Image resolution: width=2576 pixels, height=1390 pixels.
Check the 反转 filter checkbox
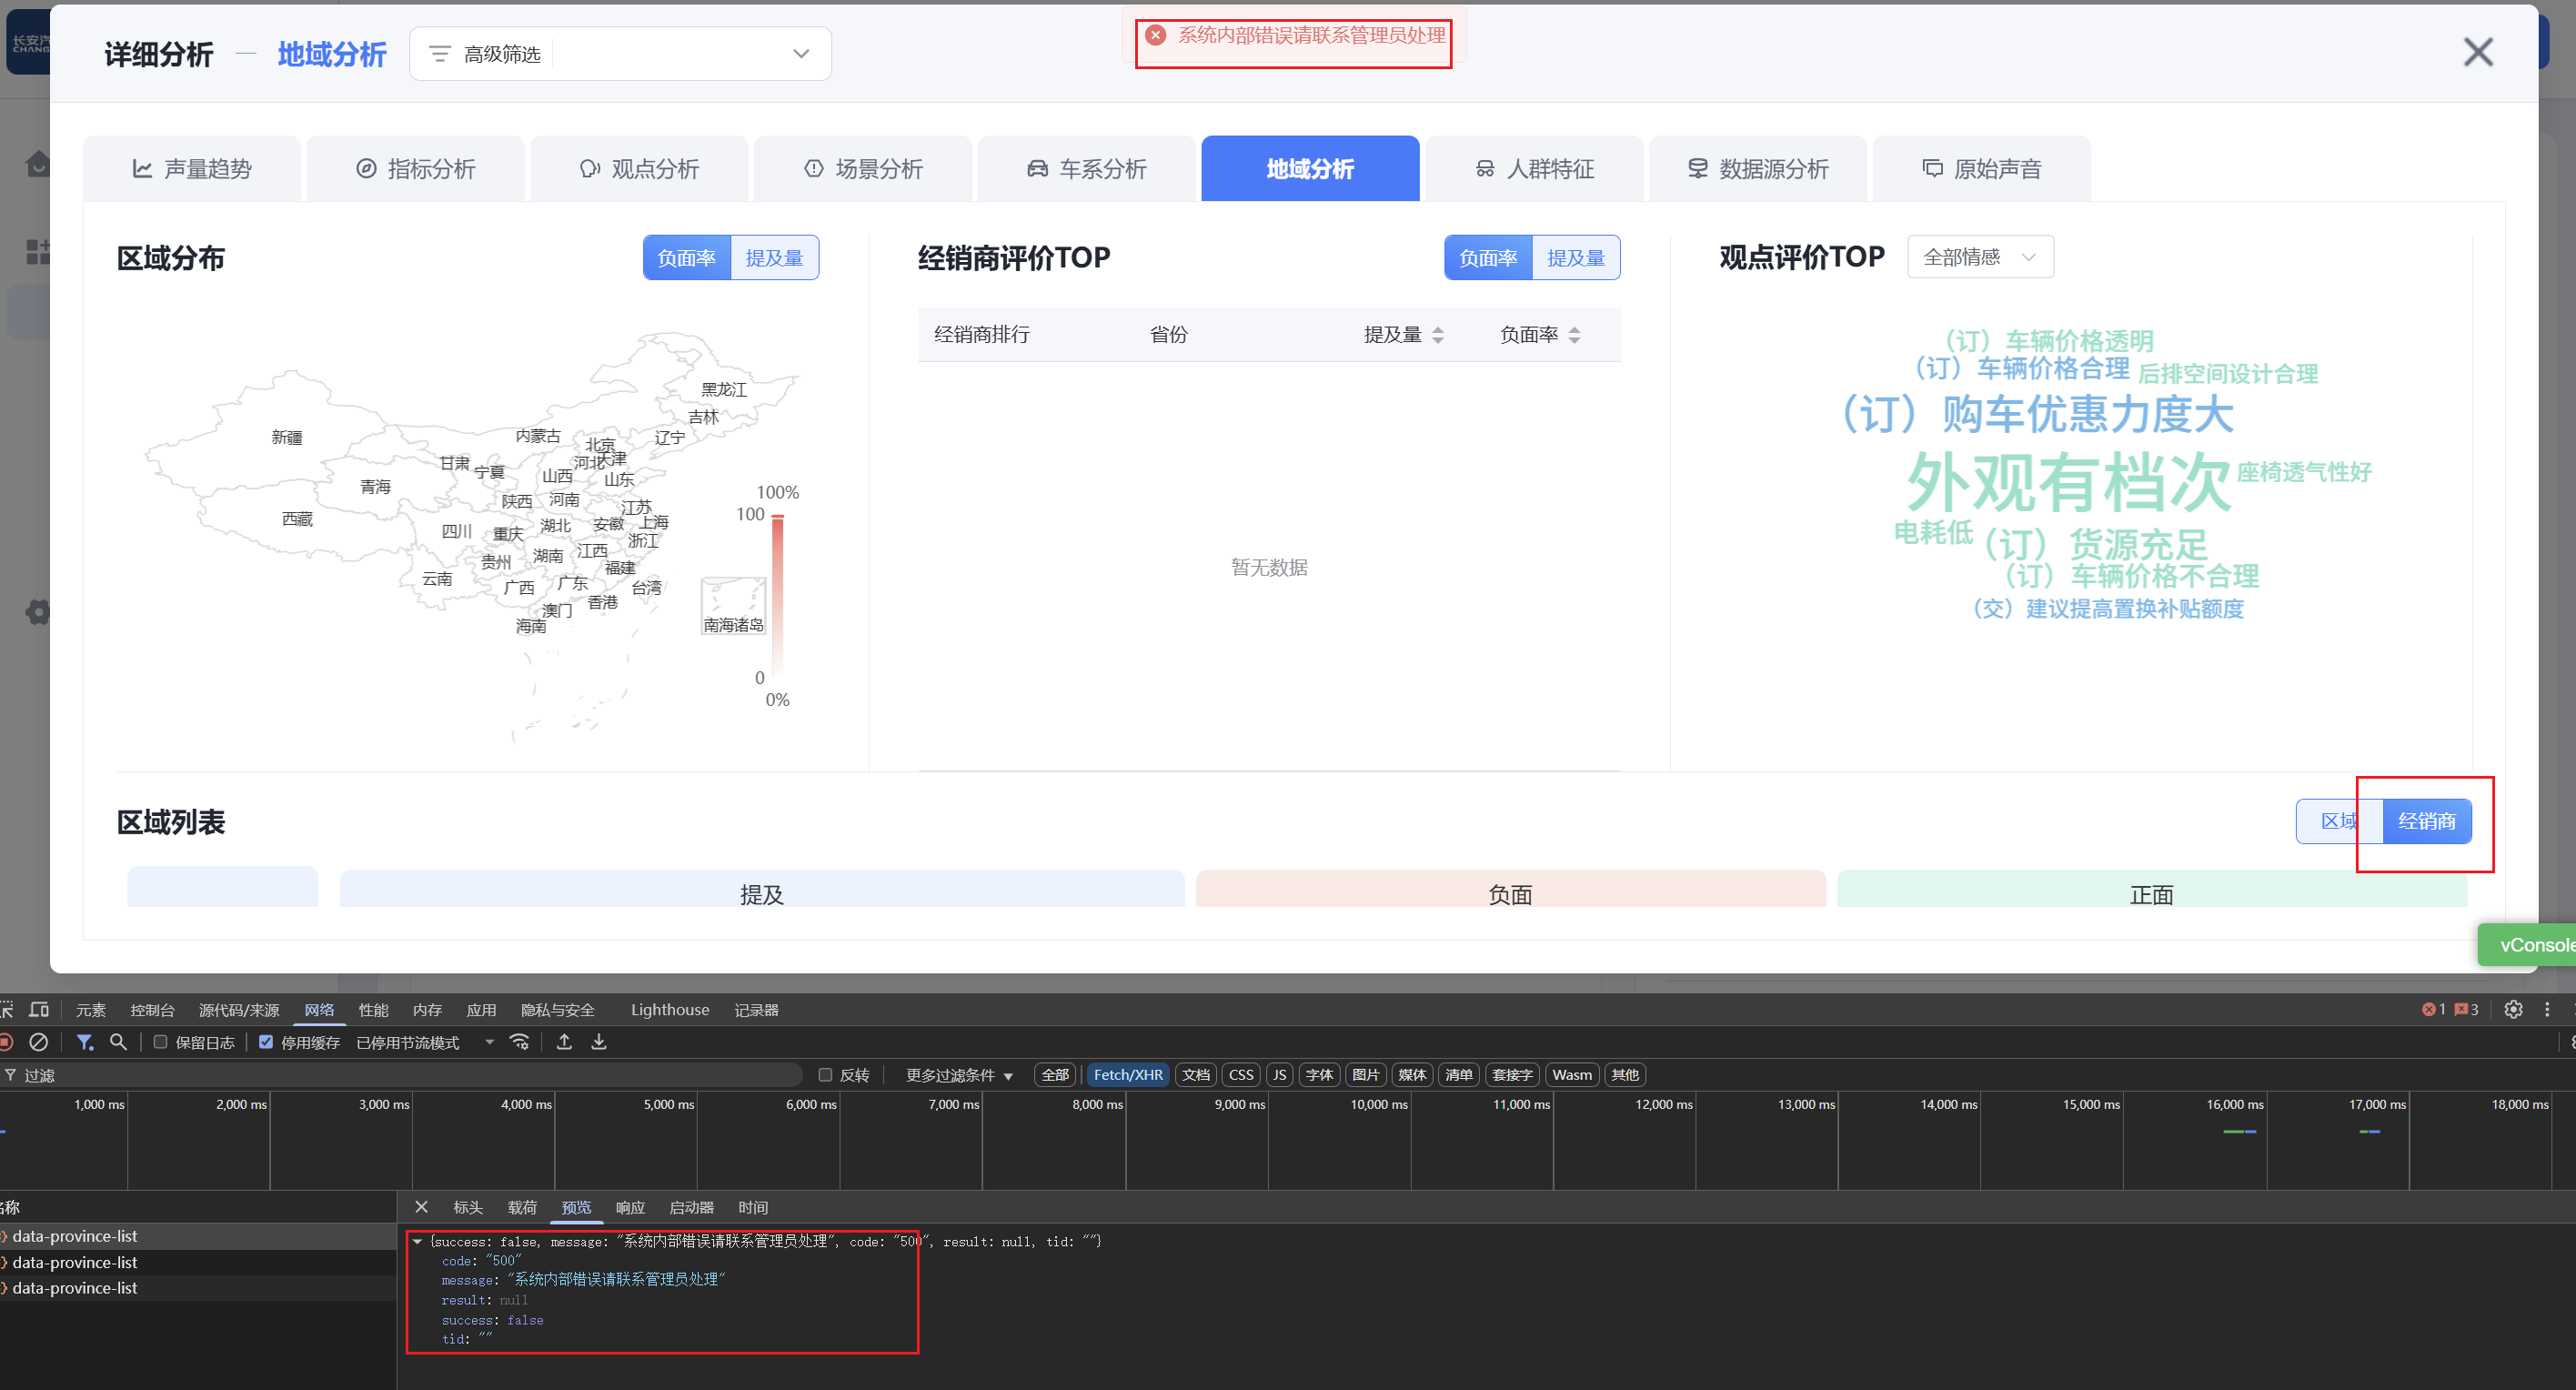tap(825, 1075)
